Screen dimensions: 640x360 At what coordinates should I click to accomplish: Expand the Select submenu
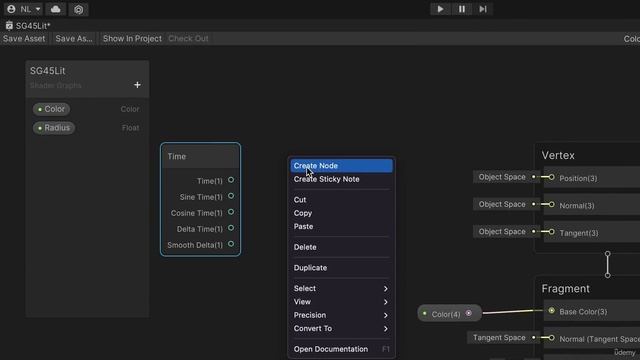[x=341, y=289]
